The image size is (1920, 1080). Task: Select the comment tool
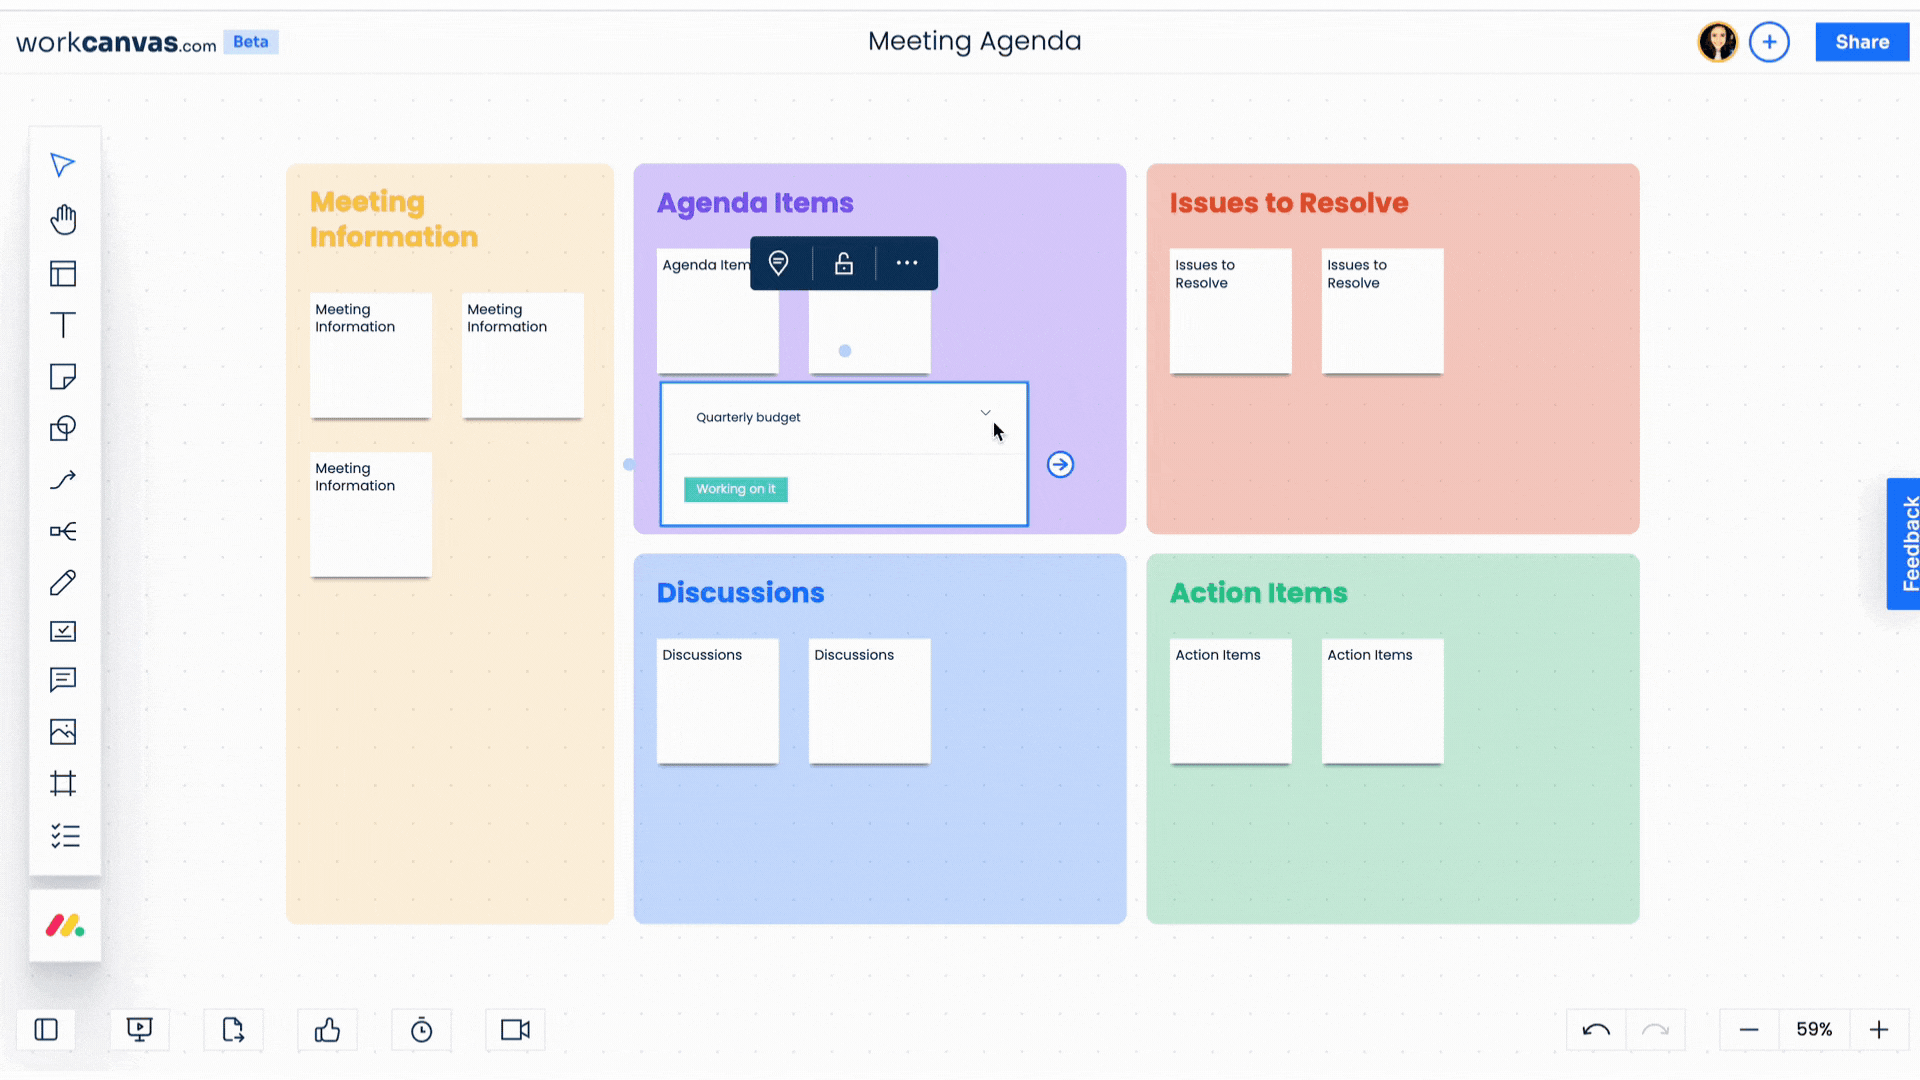[63, 680]
